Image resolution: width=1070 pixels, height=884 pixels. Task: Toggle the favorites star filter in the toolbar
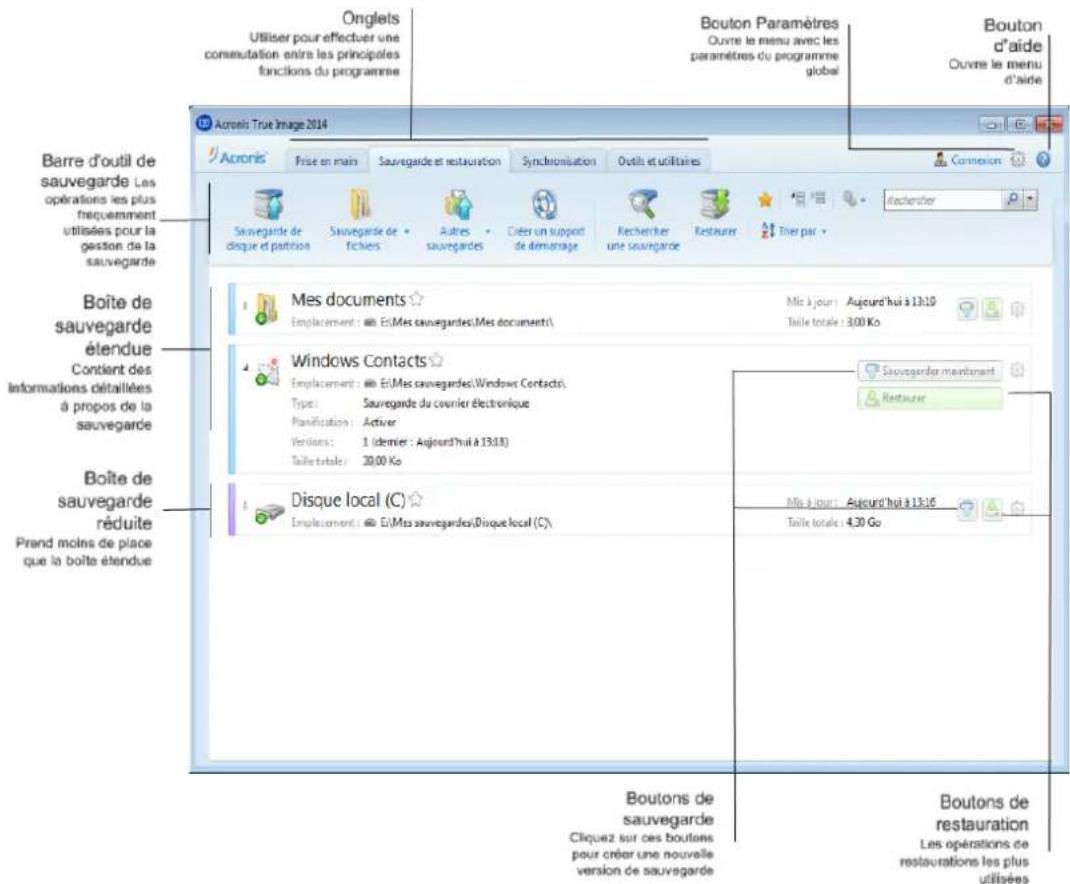coord(765,199)
